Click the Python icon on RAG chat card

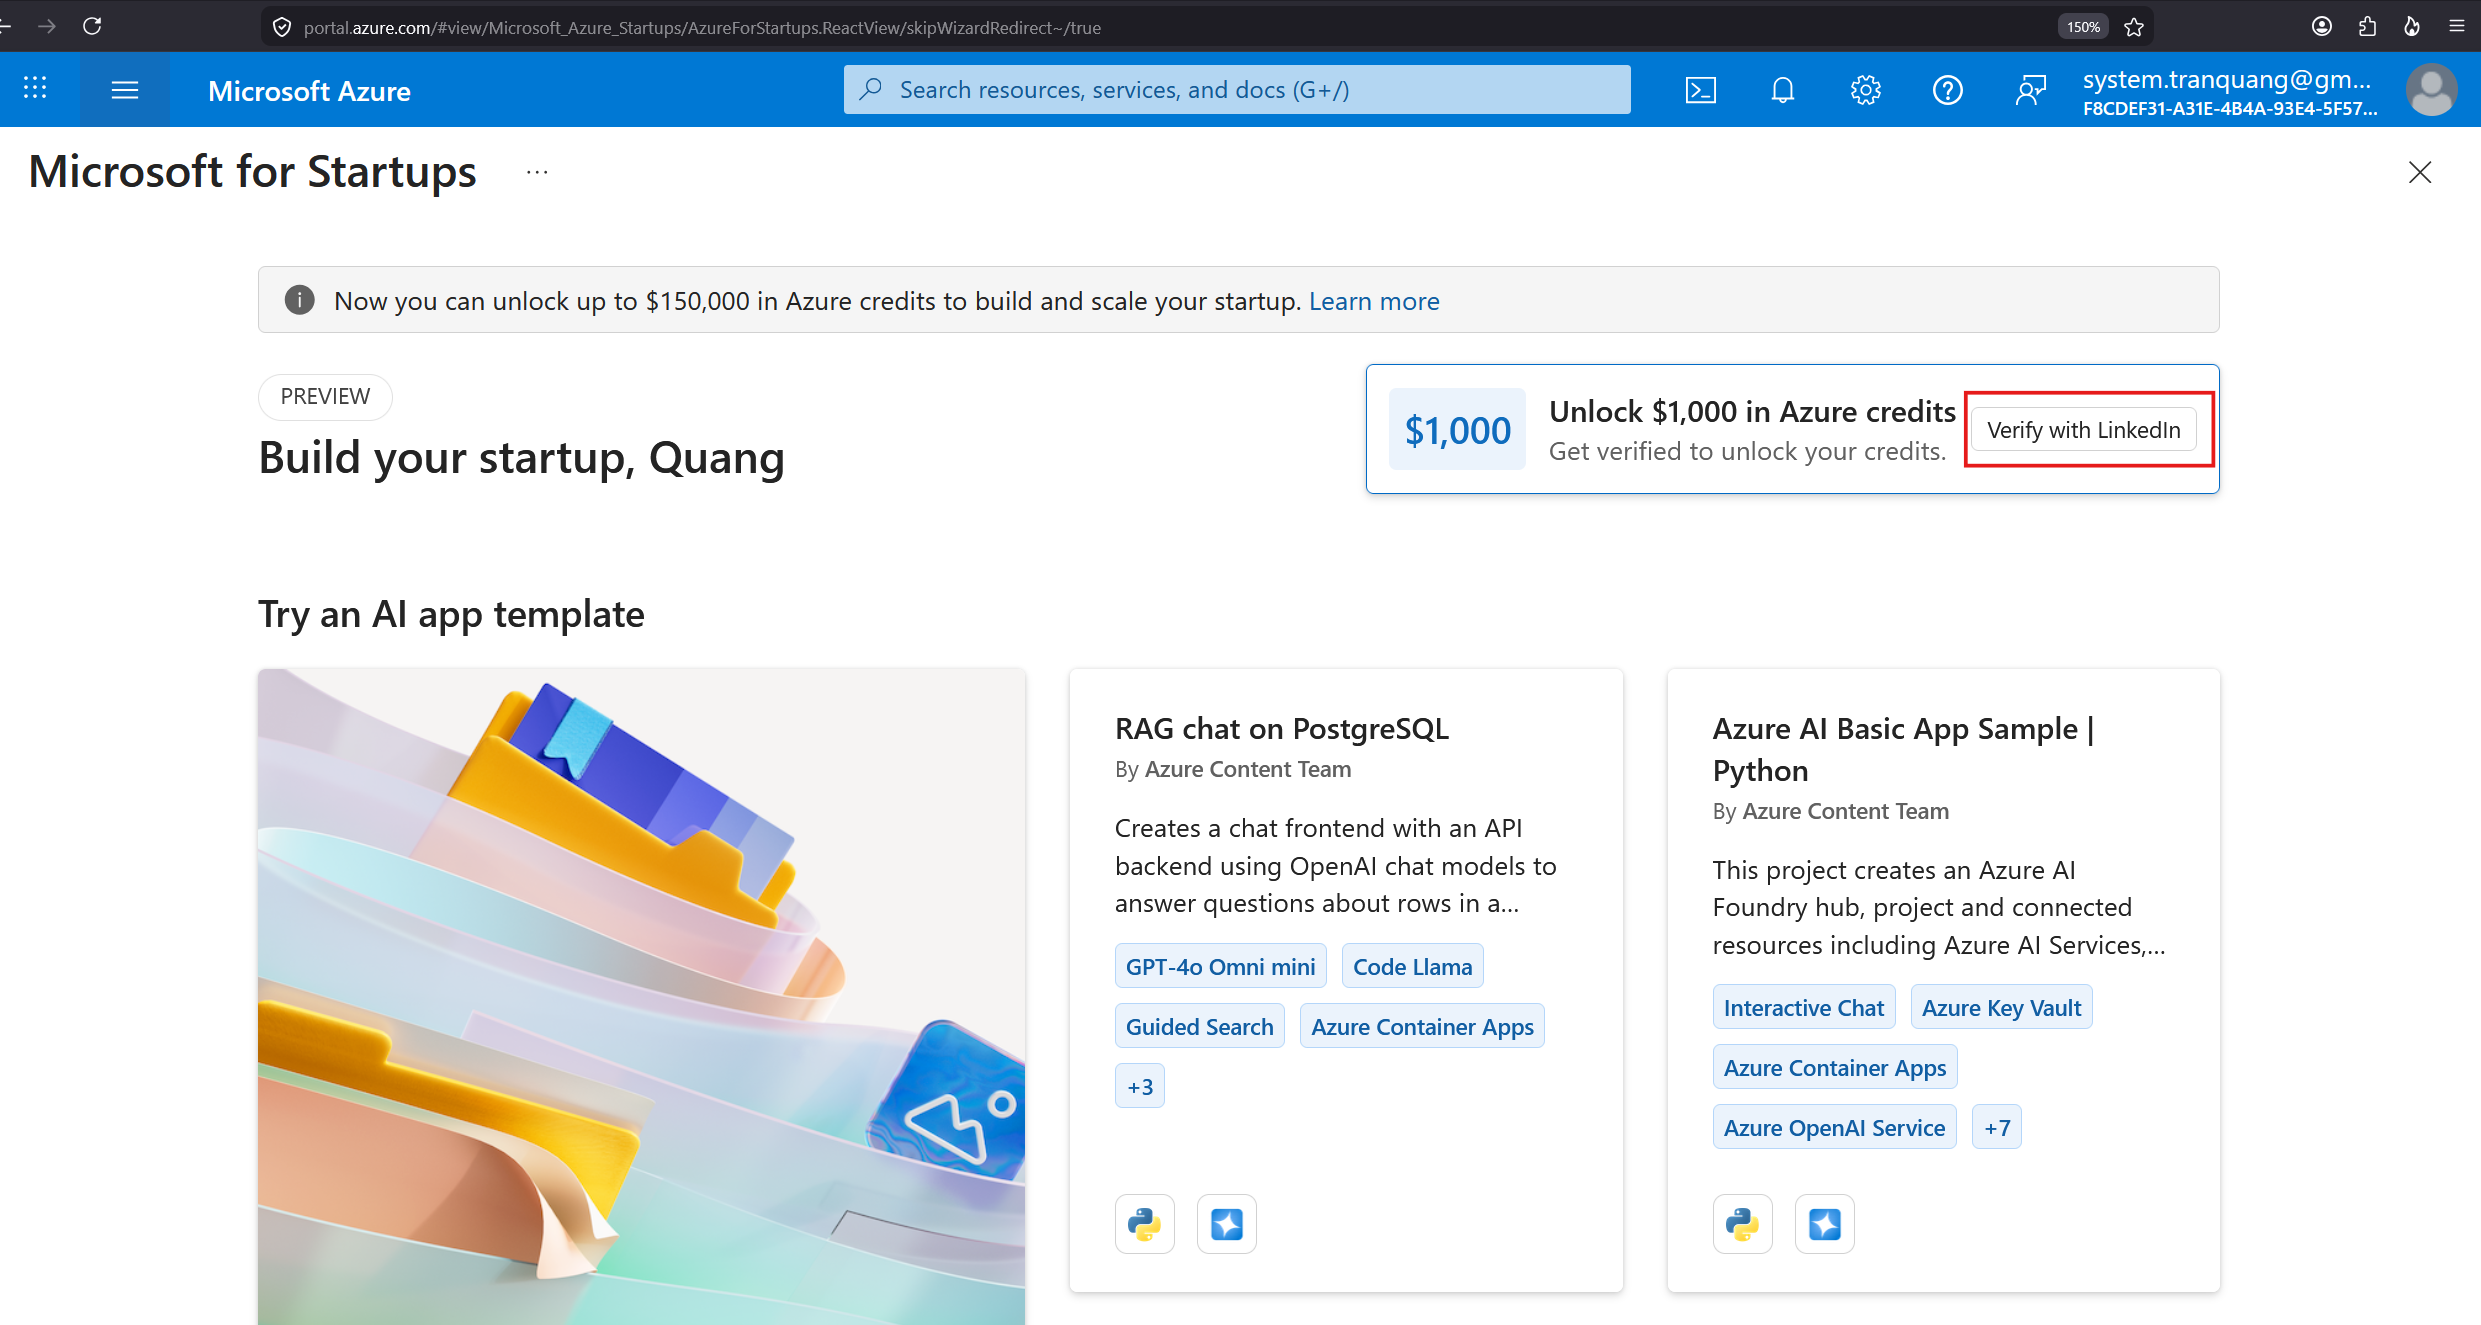[1145, 1224]
